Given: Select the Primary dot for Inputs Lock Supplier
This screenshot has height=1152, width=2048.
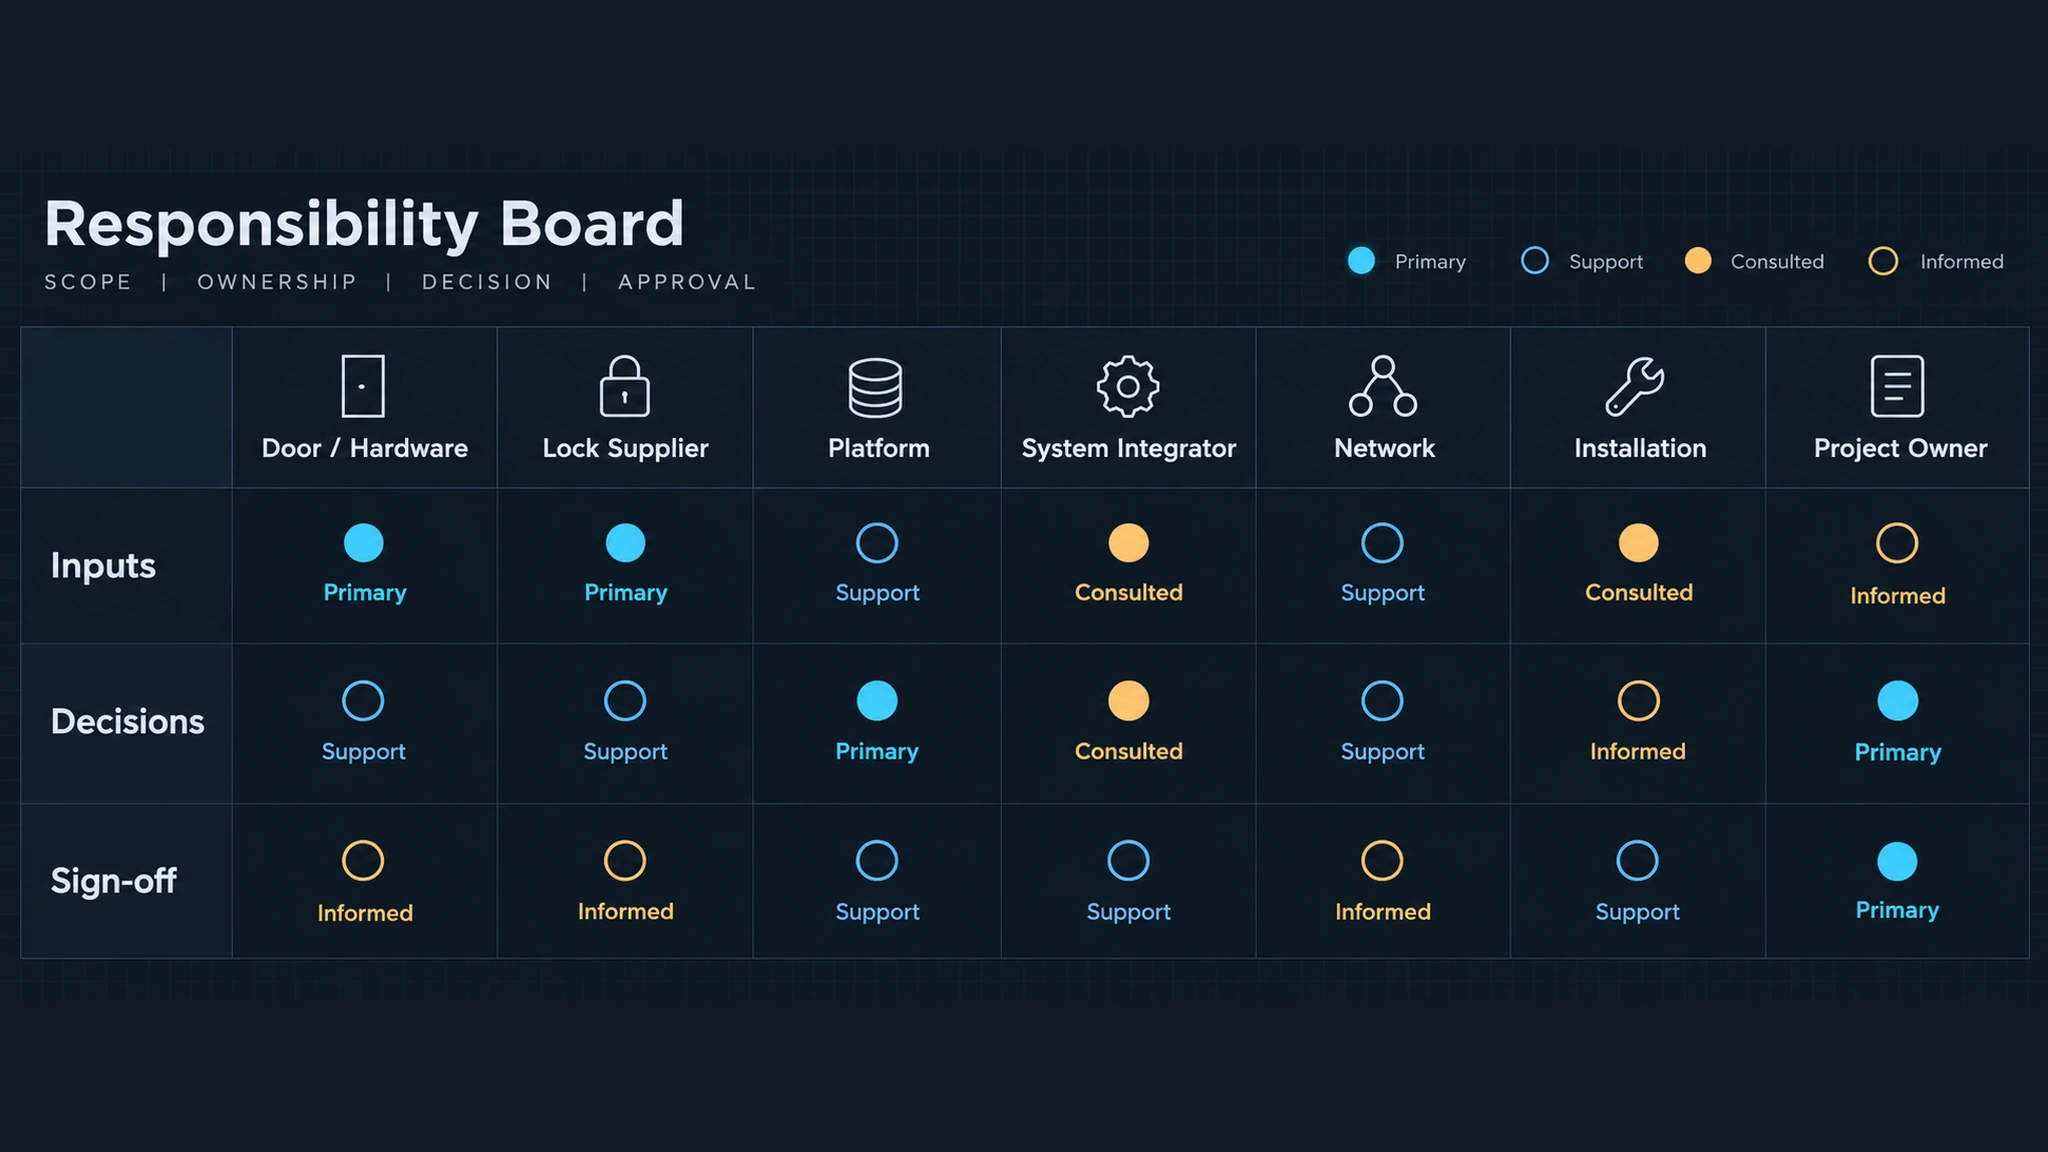Looking at the screenshot, I should tap(626, 543).
